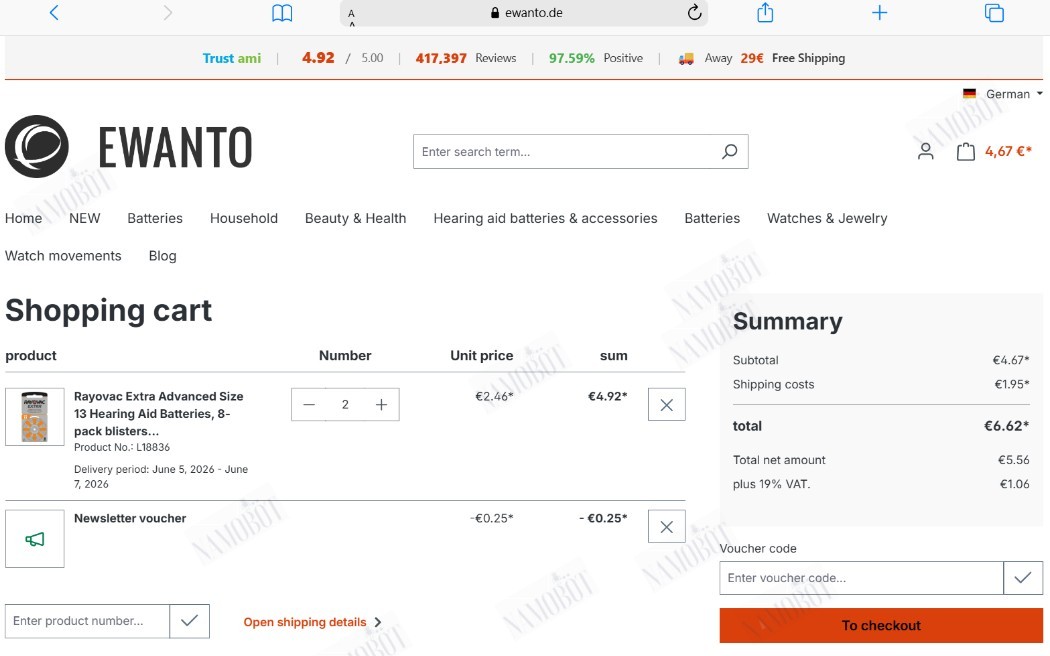Expand the German language dropdown
The width and height of the screenshot is (1050, 656).
coord(1013,94)
